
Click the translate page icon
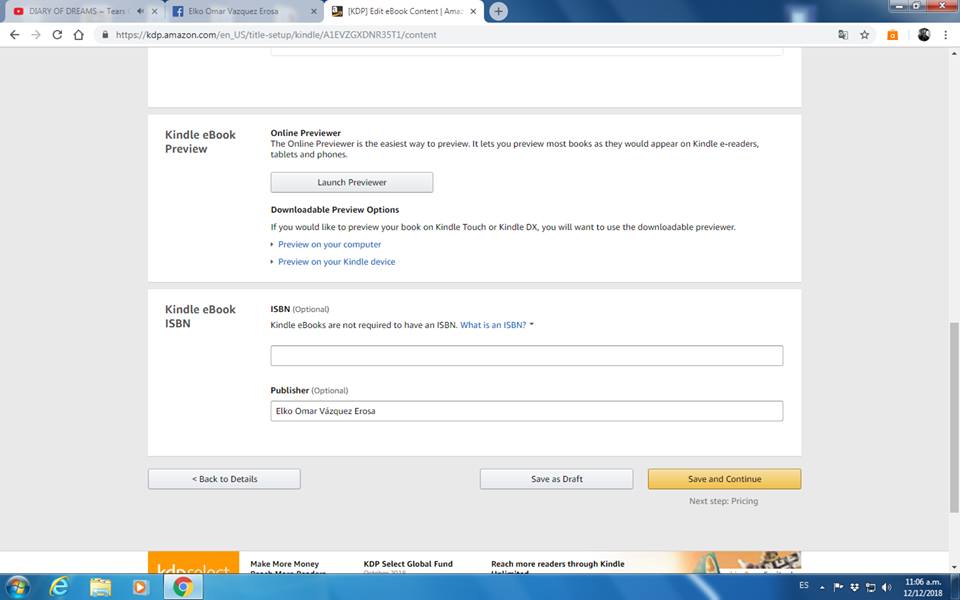coord(843,34)
